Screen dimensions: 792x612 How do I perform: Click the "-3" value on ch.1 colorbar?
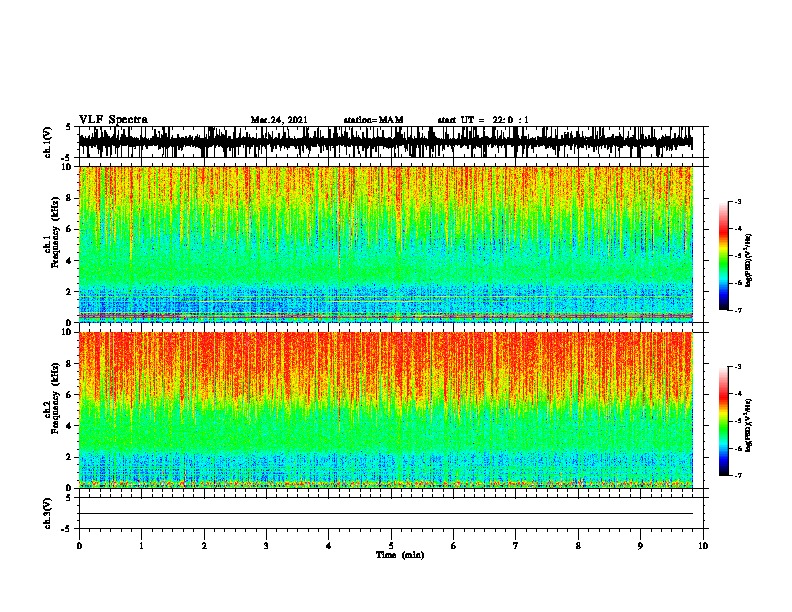click(x=737, y=201)
